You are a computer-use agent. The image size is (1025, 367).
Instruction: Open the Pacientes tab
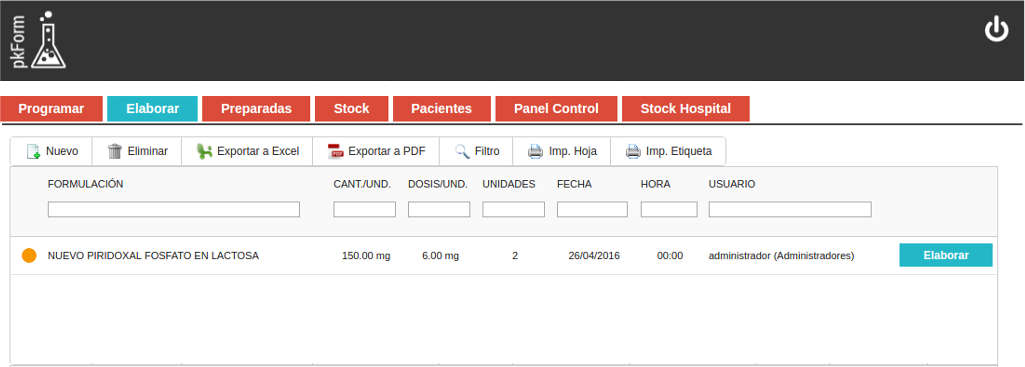point(441,109)
